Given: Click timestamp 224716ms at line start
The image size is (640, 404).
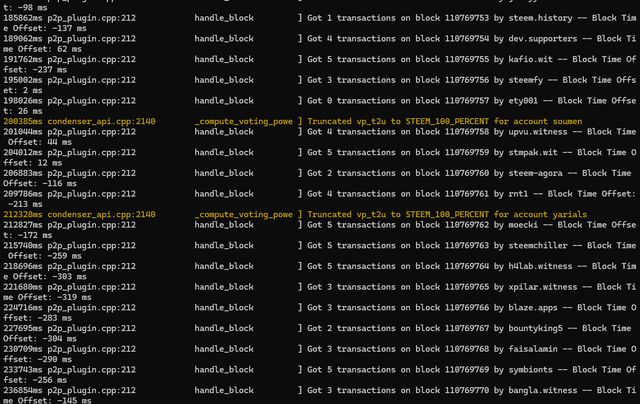Looking at the screenshot, I should (22, 308).
